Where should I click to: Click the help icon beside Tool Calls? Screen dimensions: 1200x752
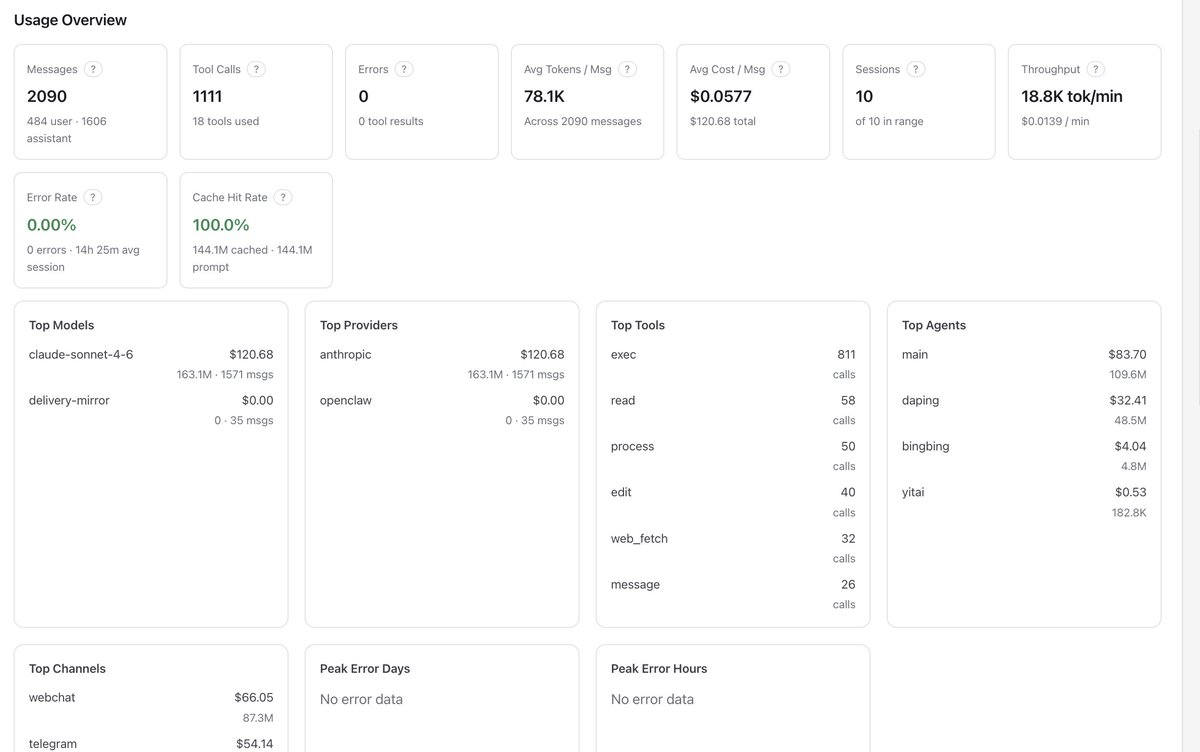click(256, 69)
